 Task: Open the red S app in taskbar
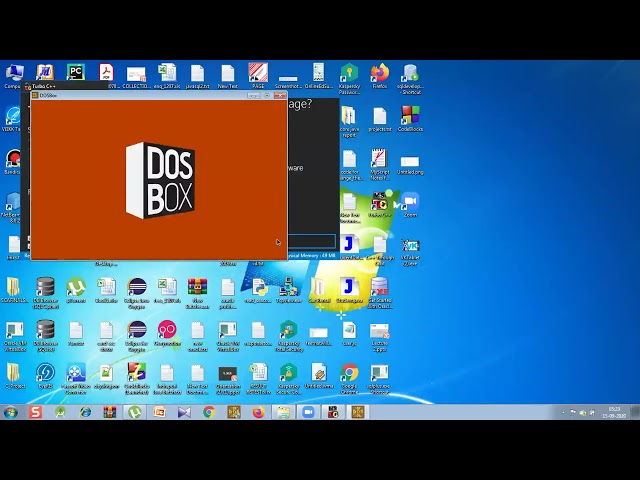tap(36, 412)
